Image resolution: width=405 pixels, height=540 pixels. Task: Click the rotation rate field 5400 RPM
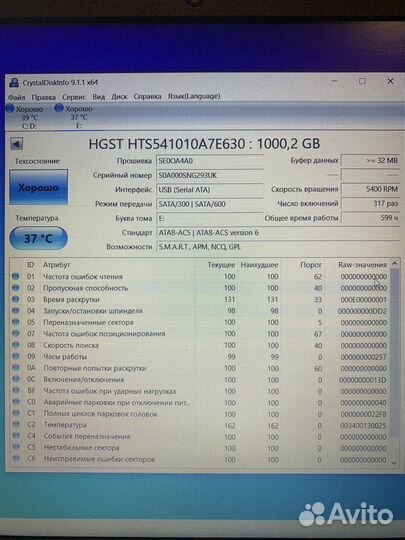(370, 189)
